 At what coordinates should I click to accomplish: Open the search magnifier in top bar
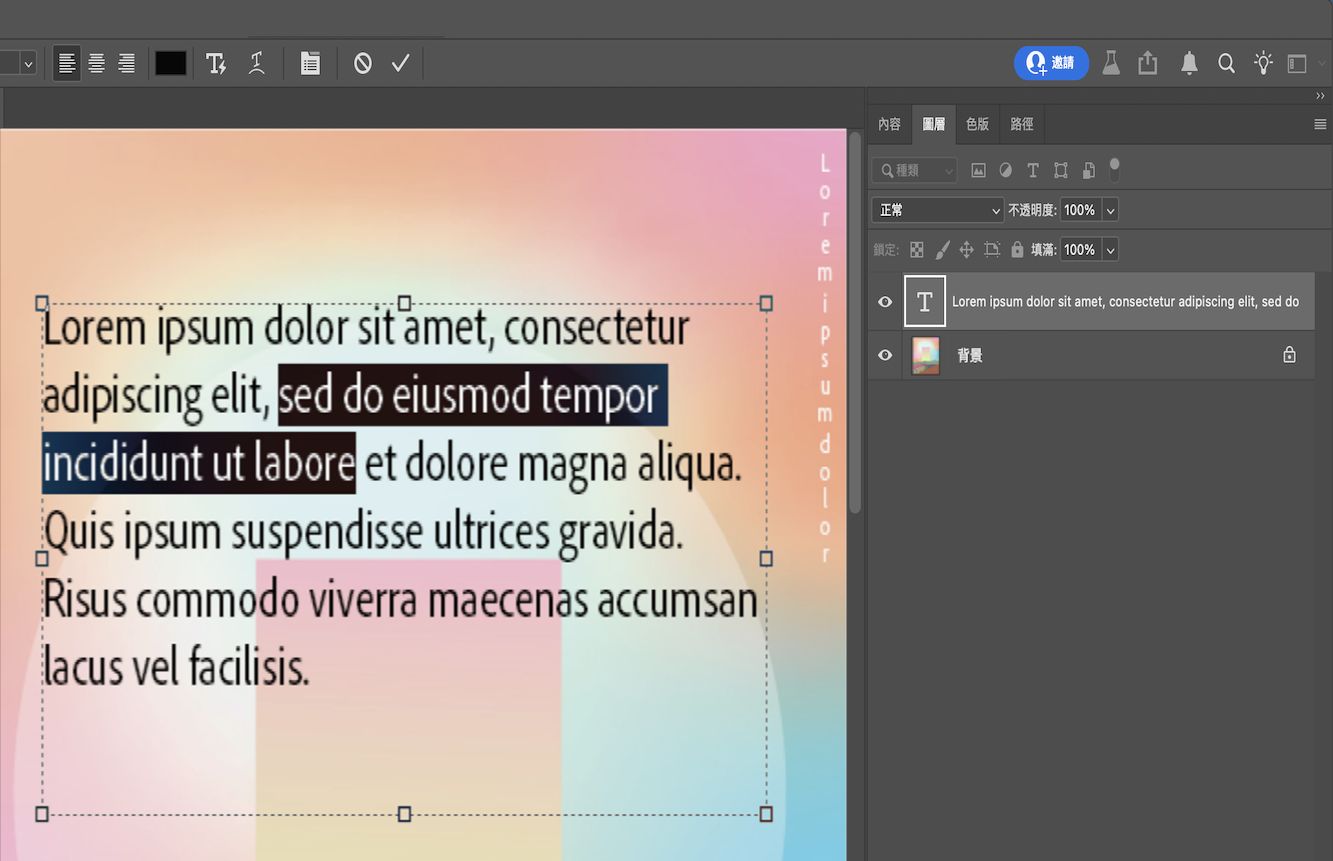coord(1226,63)
